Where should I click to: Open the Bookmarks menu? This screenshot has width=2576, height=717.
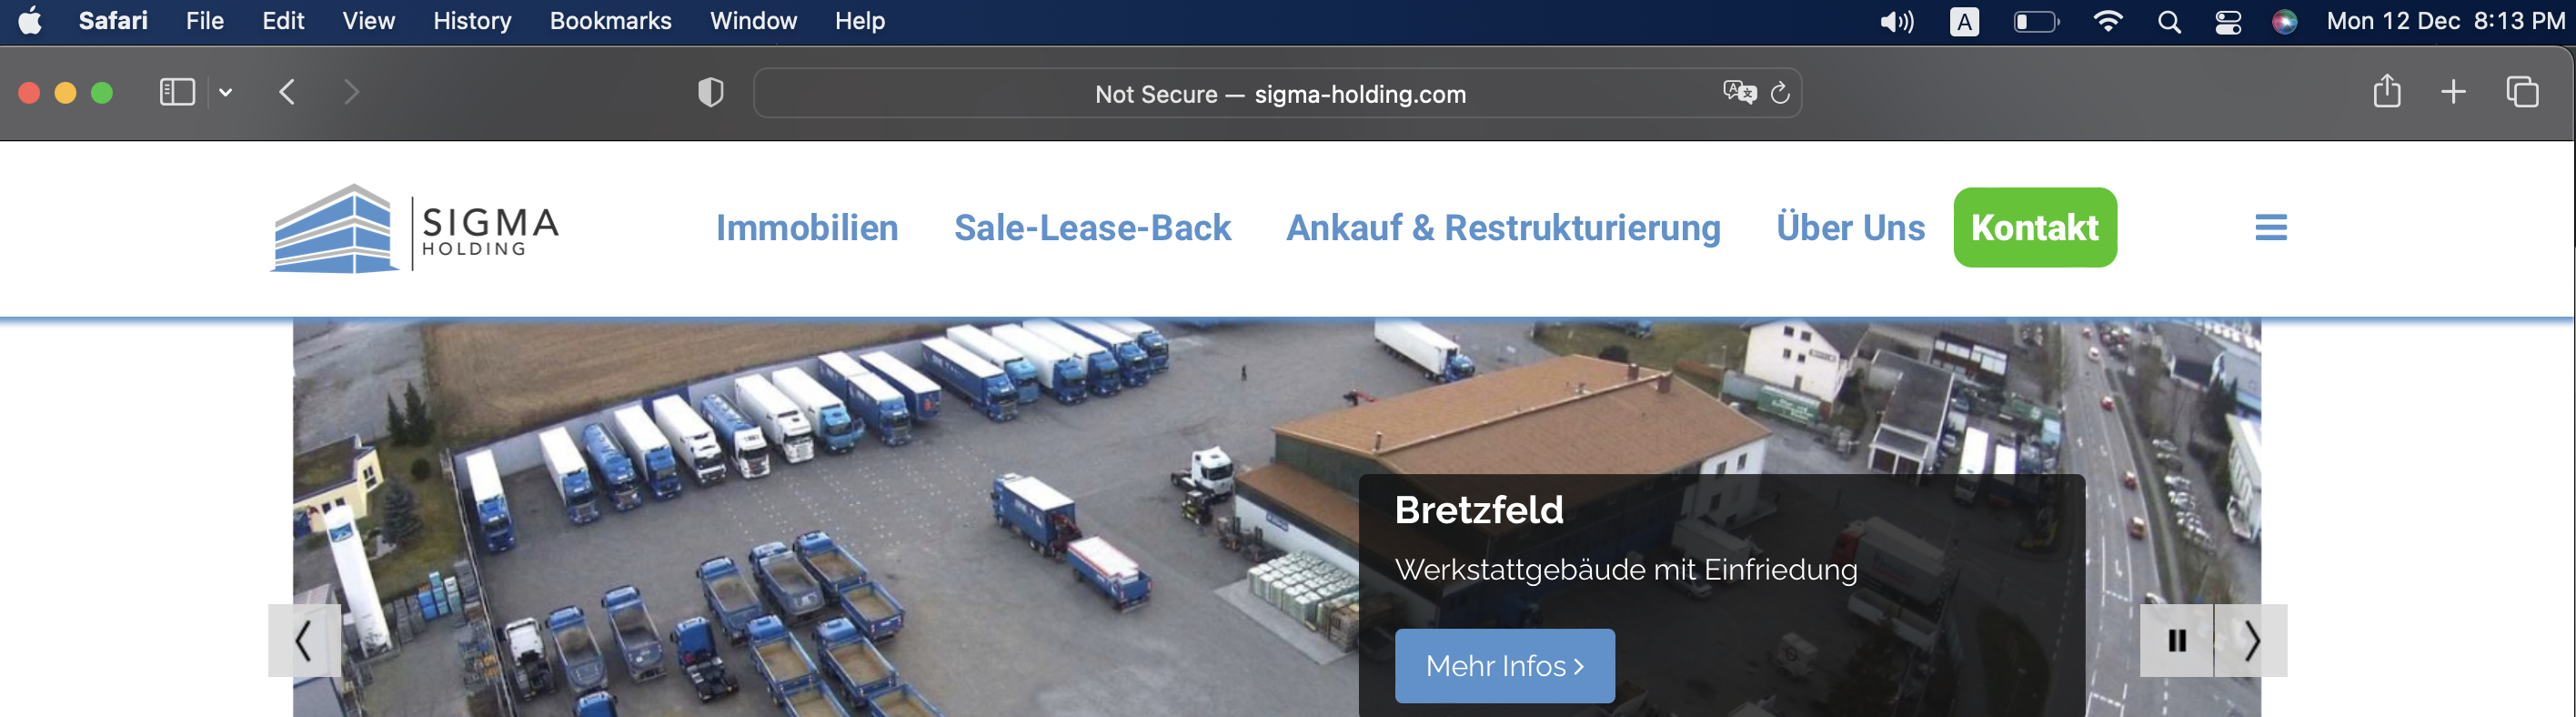point(610,21)
